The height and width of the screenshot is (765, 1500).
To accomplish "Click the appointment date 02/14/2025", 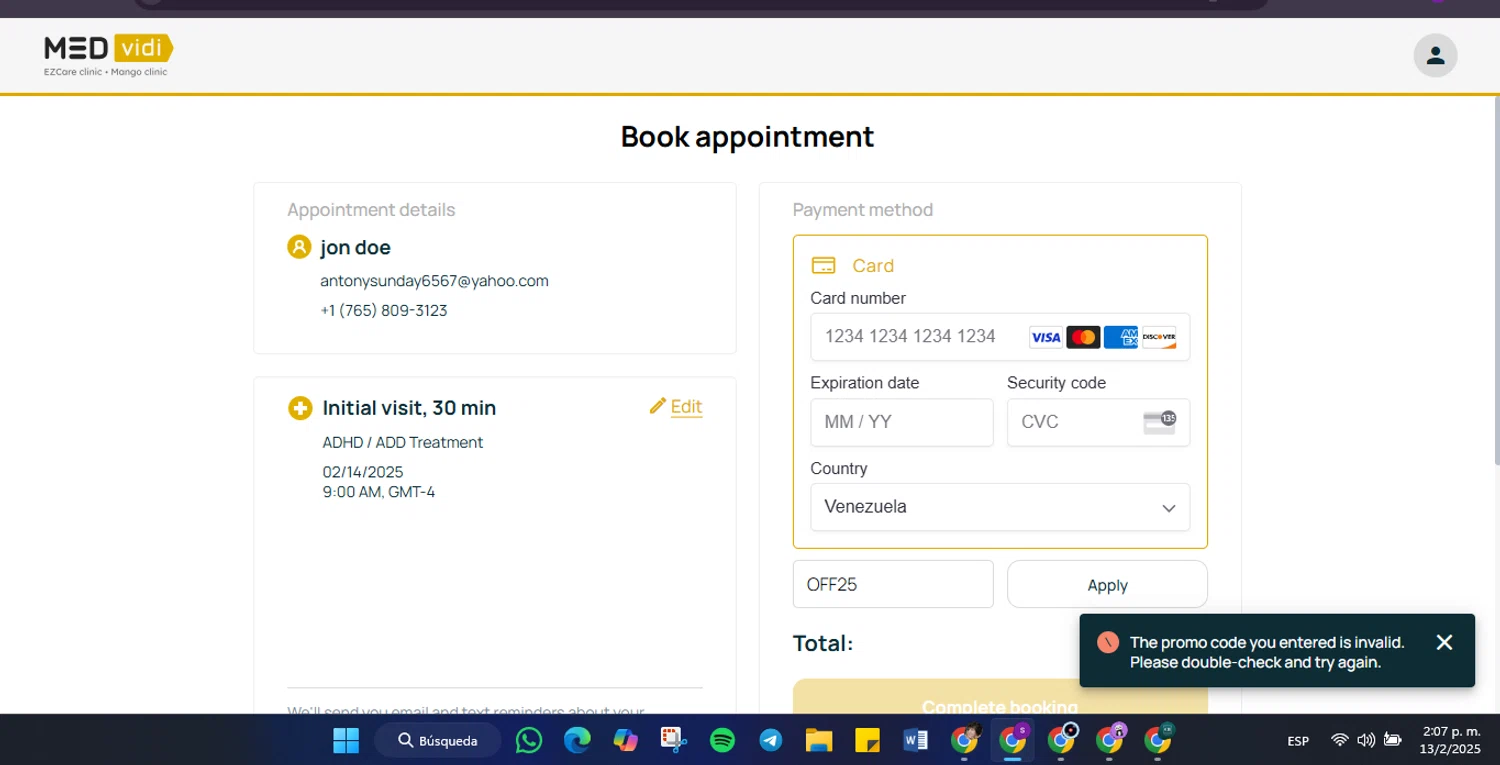I will click(x=363, y=472).
